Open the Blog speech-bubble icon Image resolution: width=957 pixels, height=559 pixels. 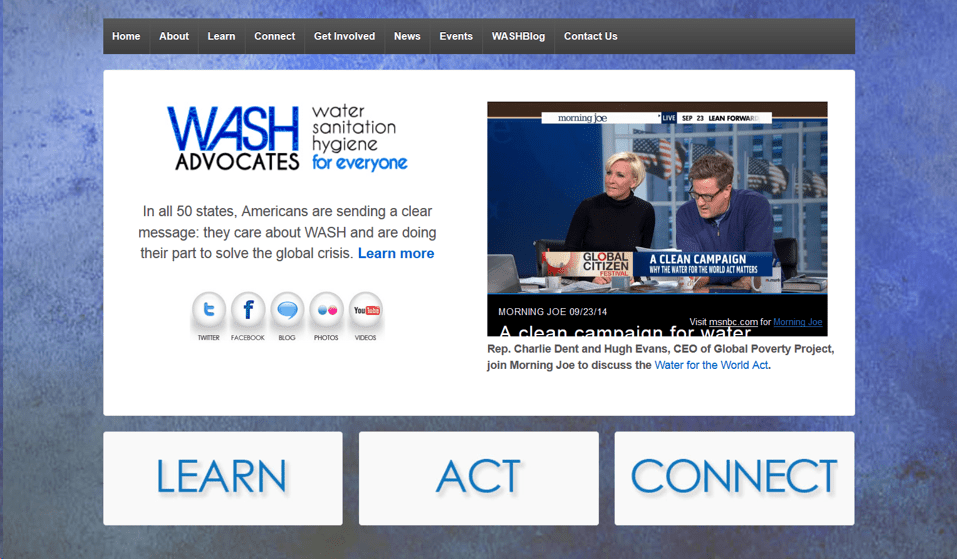click(287, 316)
